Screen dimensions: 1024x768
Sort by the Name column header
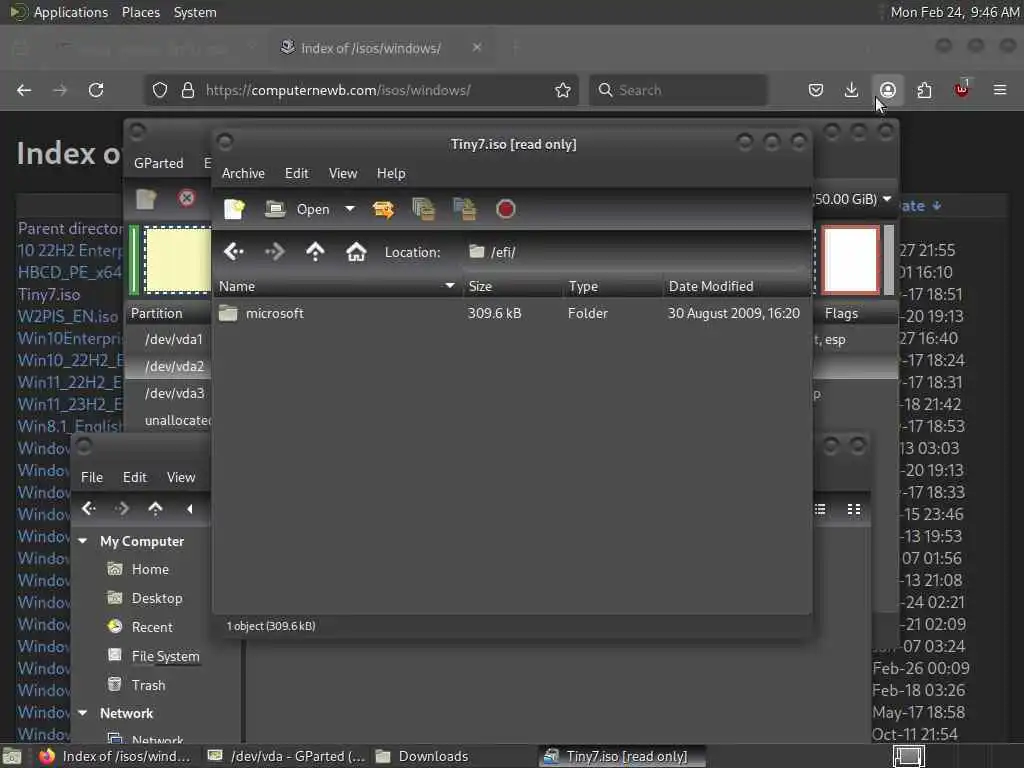pos(337,286)
